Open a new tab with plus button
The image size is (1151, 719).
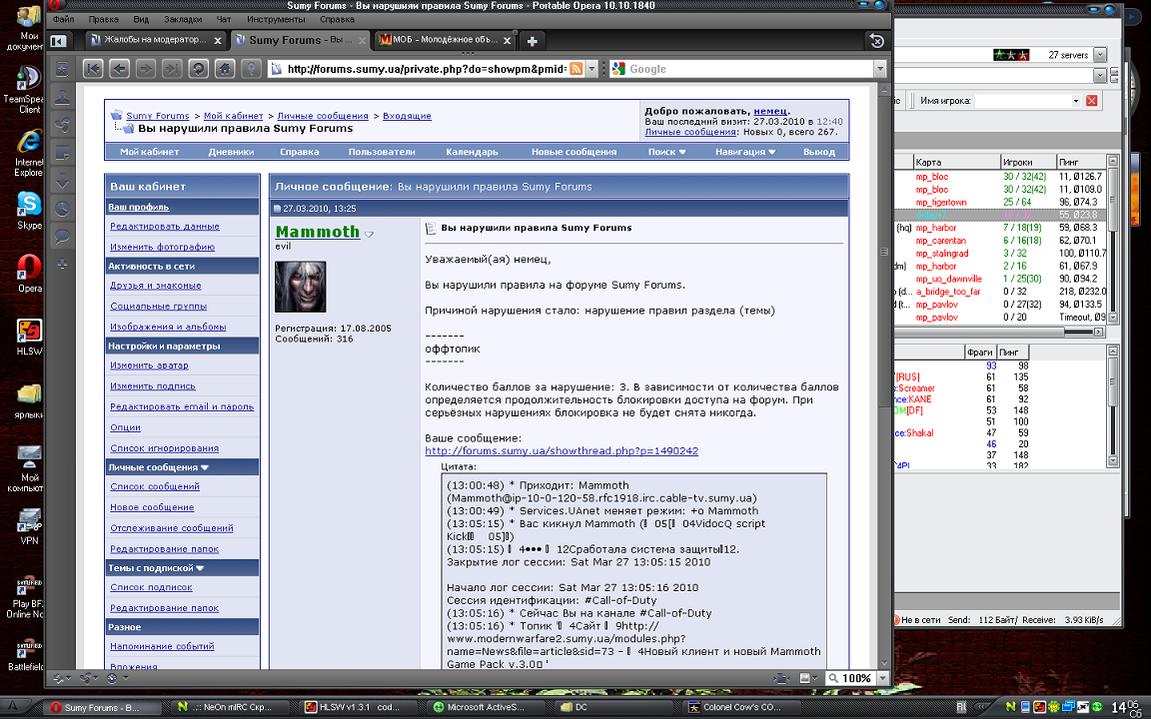coord(532,41)
